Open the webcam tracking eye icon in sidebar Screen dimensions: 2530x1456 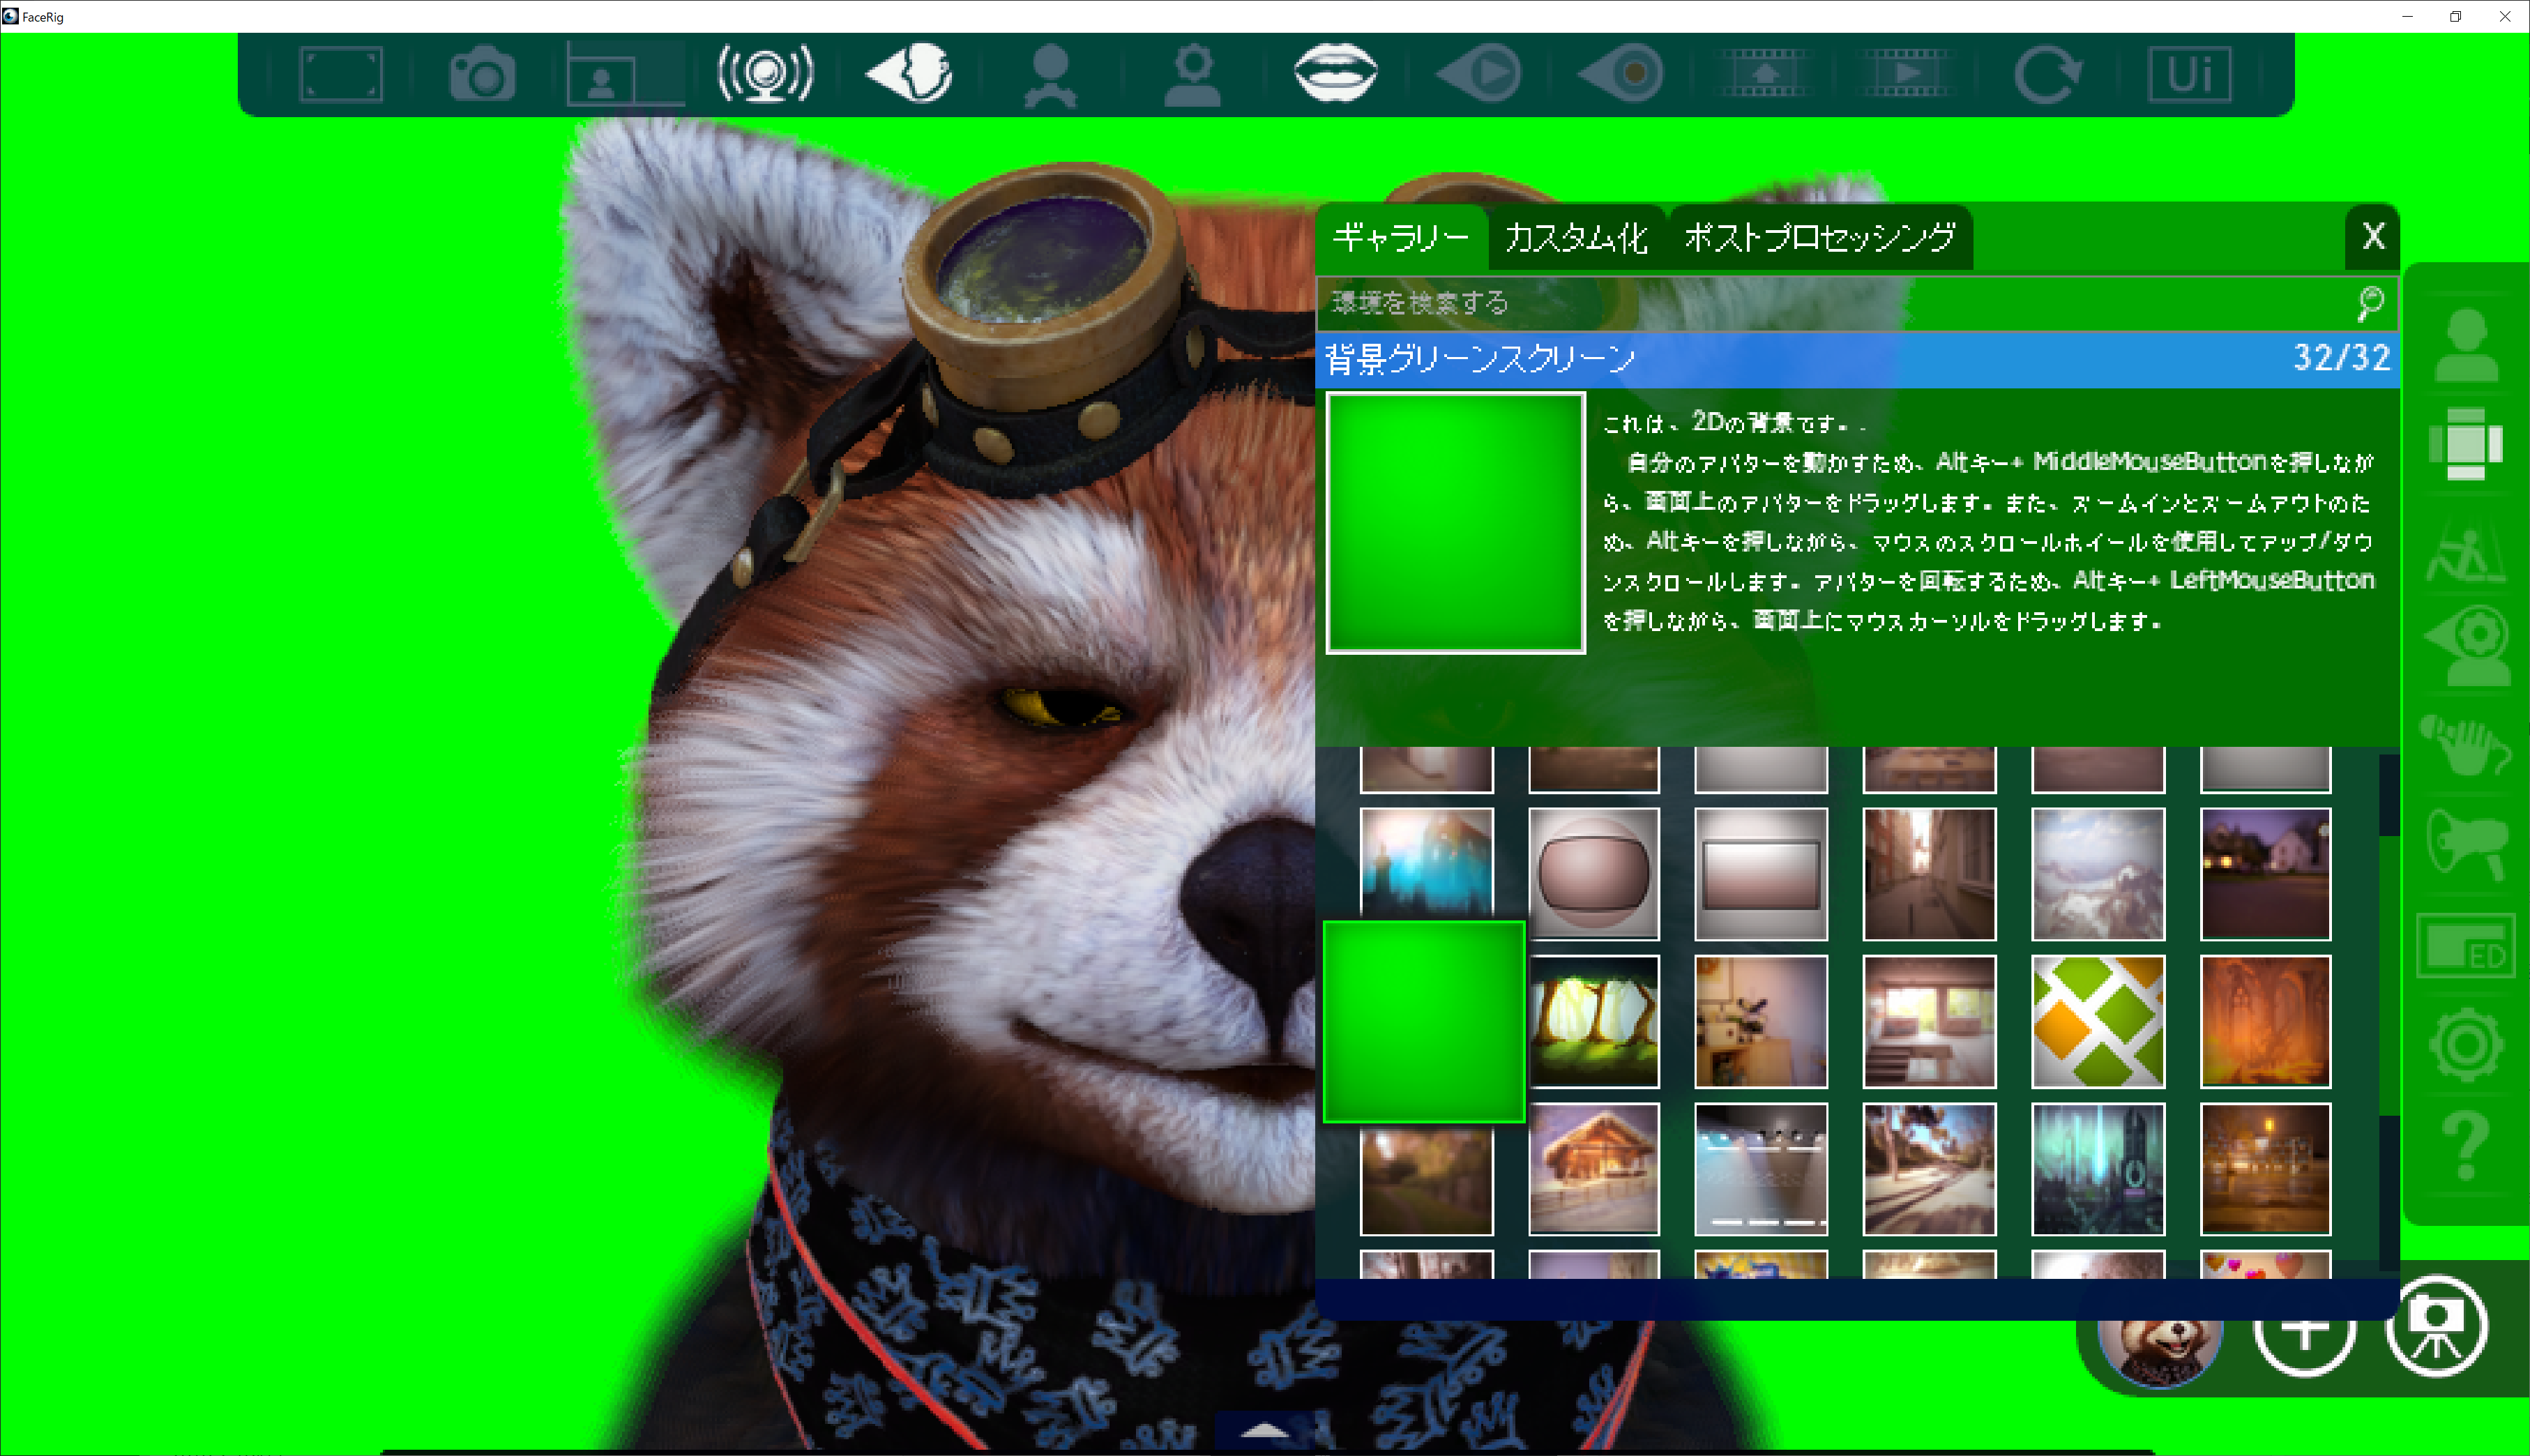coord(2466,646)
